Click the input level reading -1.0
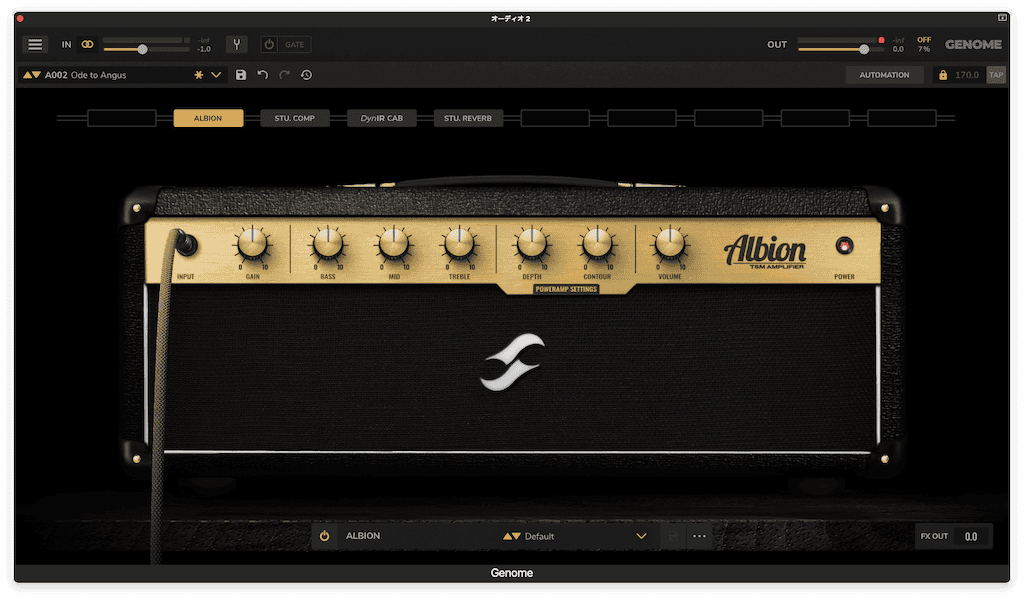The image size is (1024, 599). point(204,49)
